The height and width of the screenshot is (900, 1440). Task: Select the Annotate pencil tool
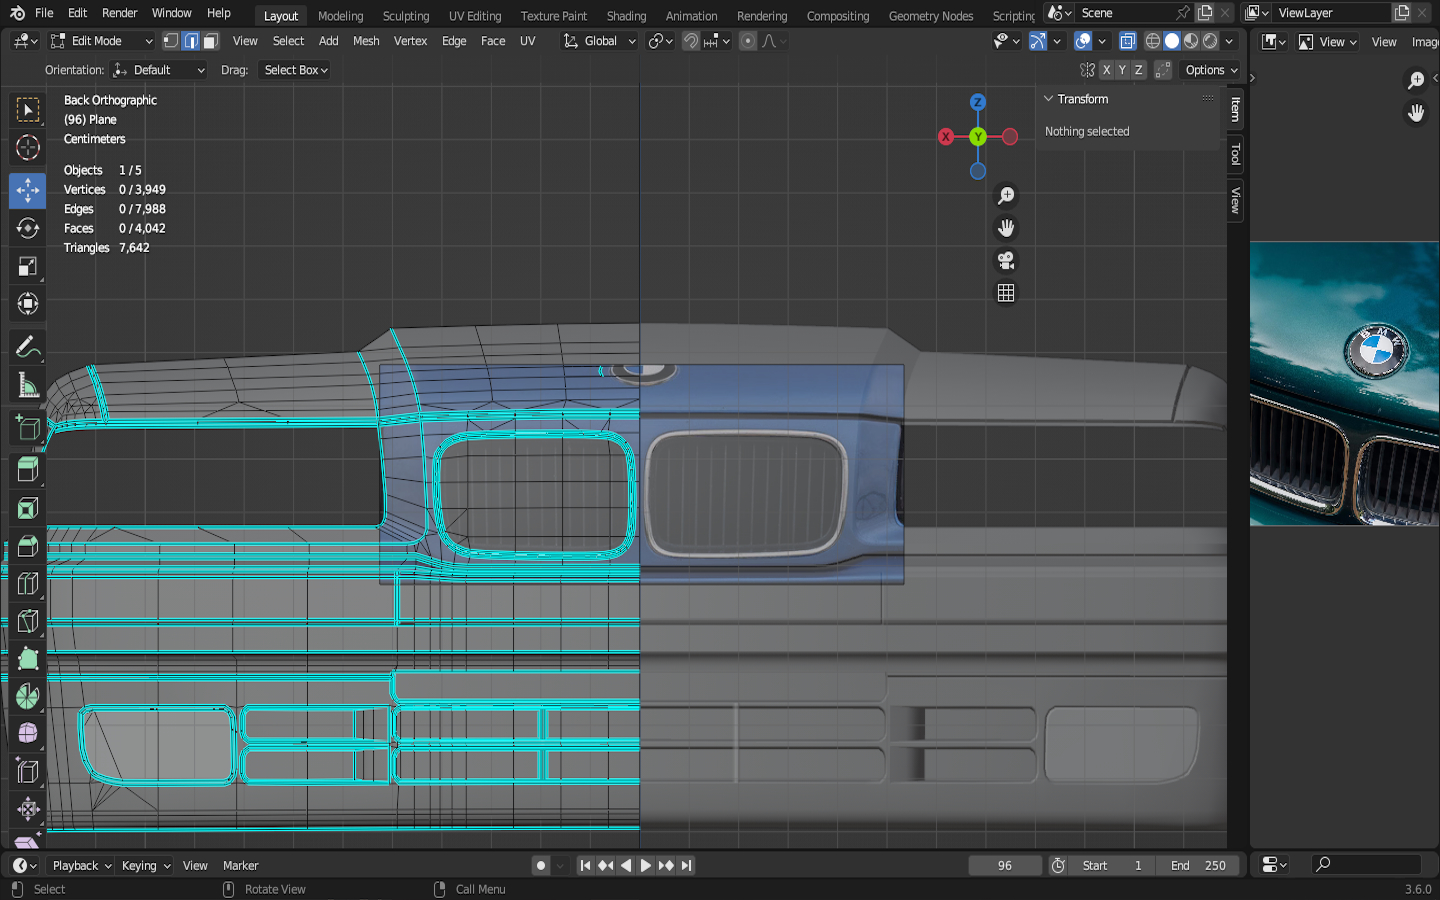coord(27,347)
